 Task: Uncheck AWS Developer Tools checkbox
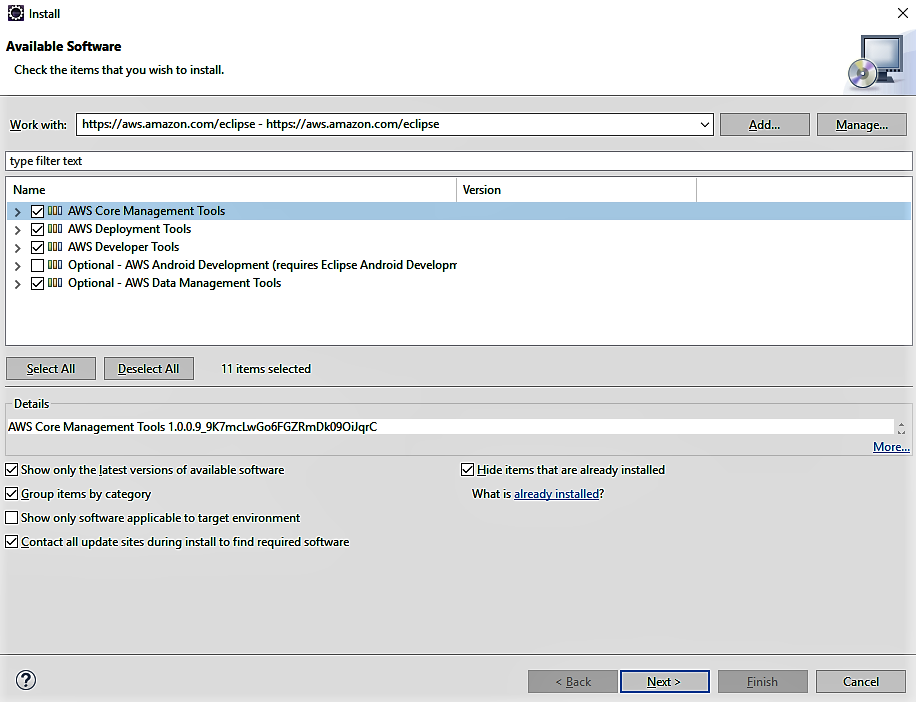pos(37,248)
